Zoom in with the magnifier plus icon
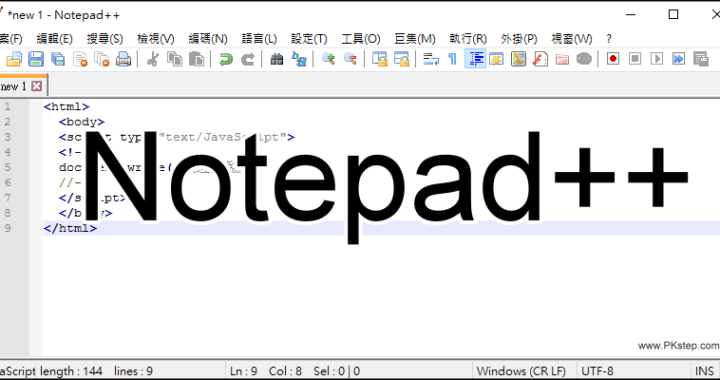Screen dimensions: 720x380 328,59
